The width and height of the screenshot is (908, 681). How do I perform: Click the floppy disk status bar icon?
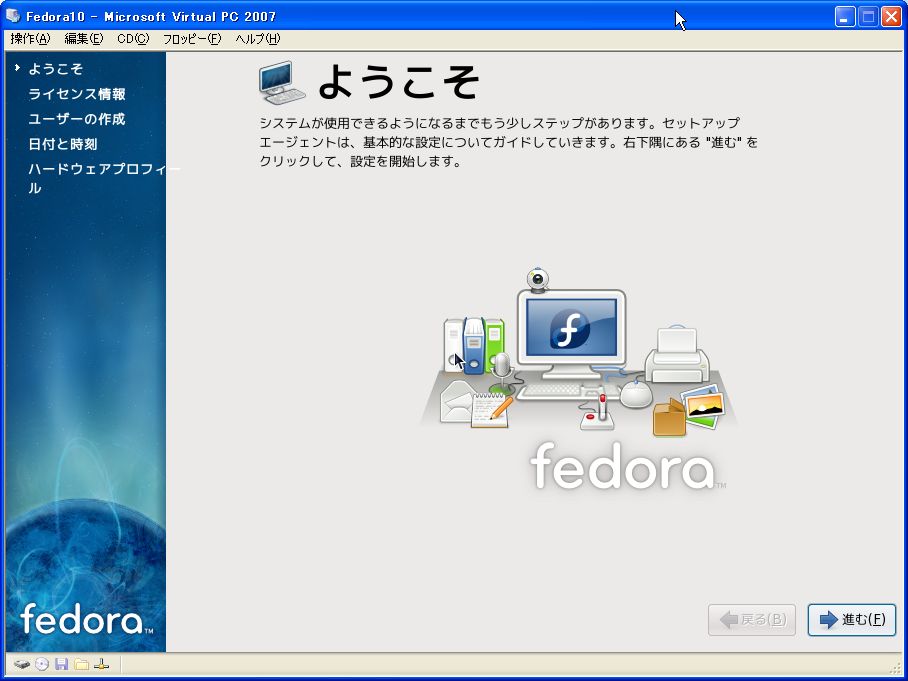(x=61, y=664)
